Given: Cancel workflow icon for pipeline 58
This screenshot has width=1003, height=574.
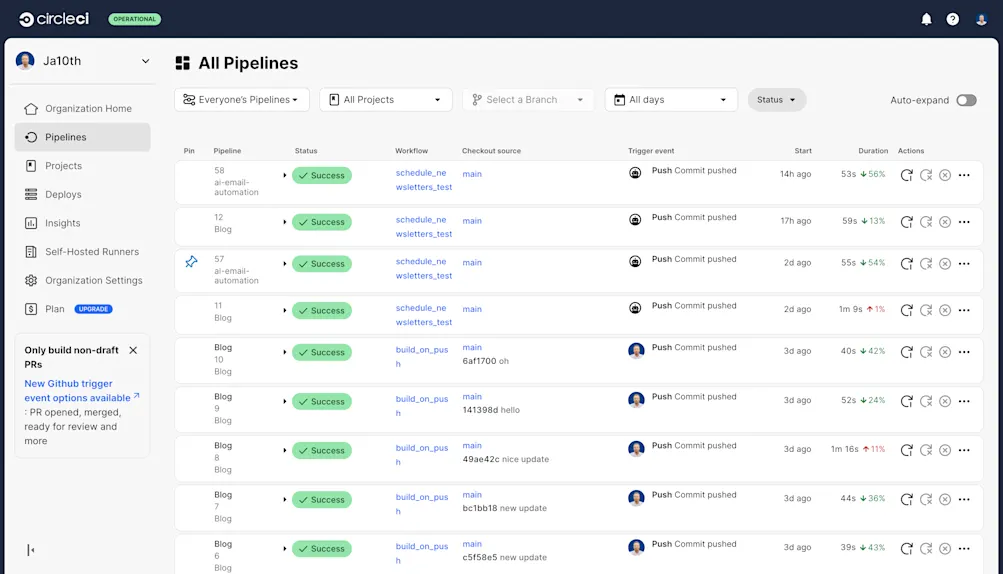Looking at the screenshot, I should pos(945,175).
